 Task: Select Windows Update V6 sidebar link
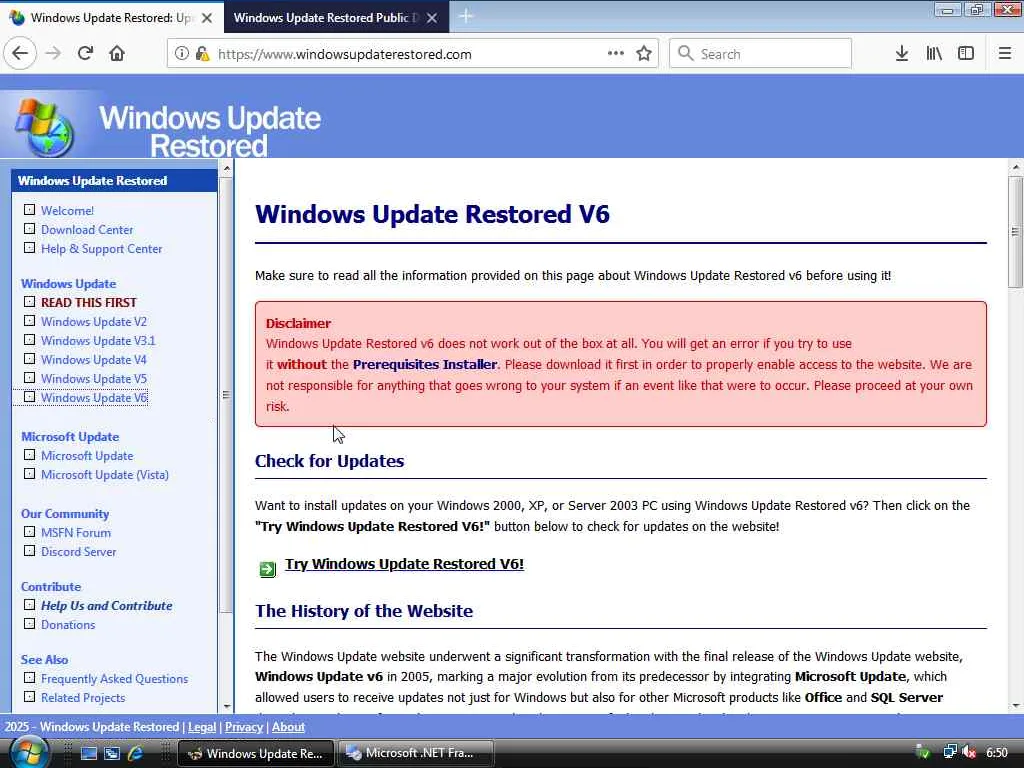pyautogui.click(x=94, y=397)
